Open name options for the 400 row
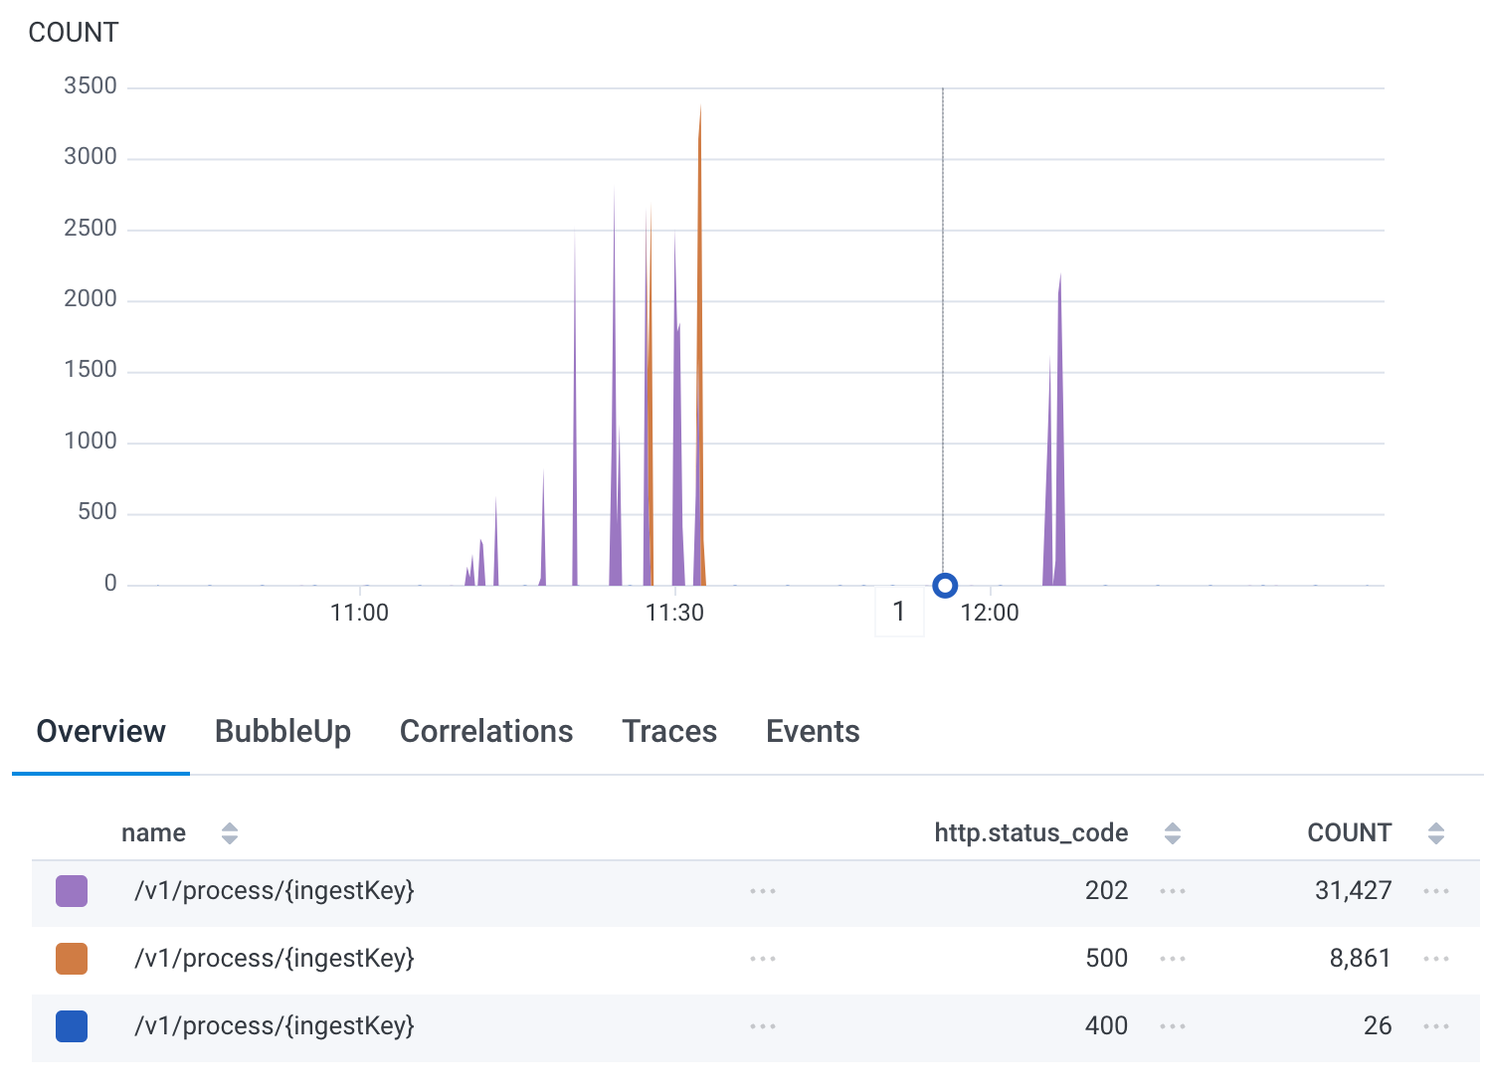The width and height of the screenshot is (1486, 1074). (x=763, y=1027)
